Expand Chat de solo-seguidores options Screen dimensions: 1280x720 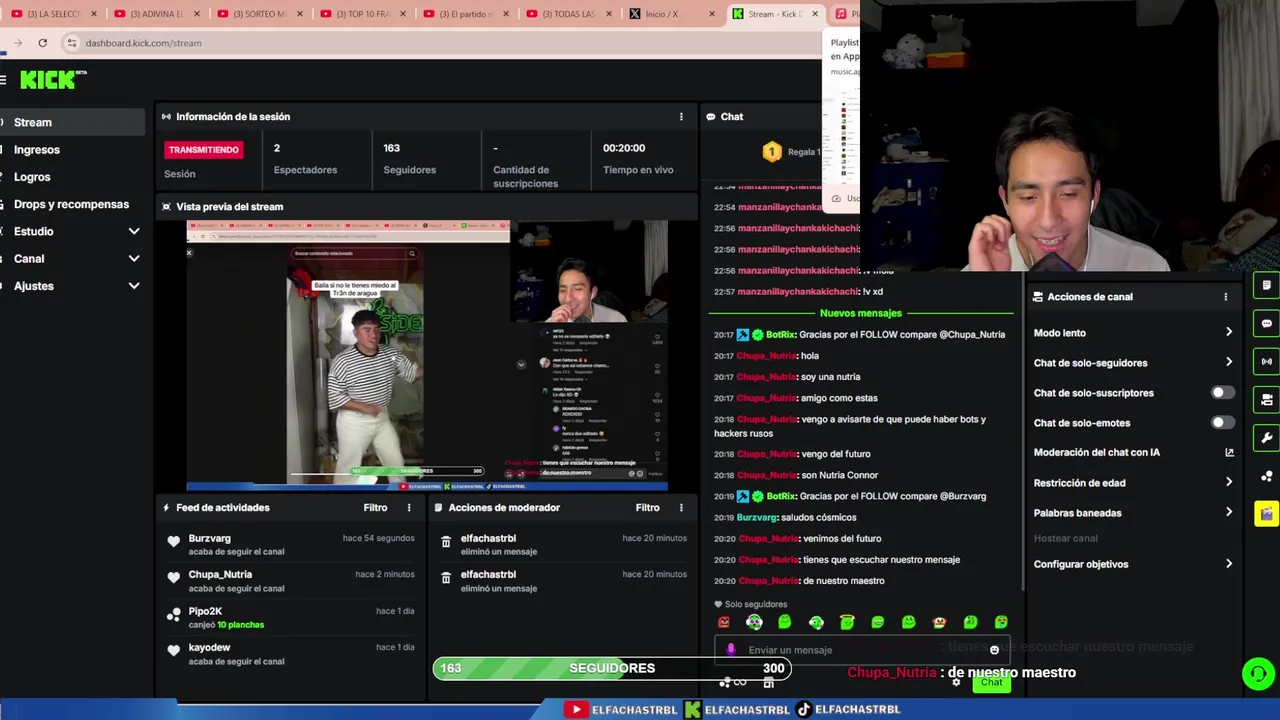(1229, 363)
